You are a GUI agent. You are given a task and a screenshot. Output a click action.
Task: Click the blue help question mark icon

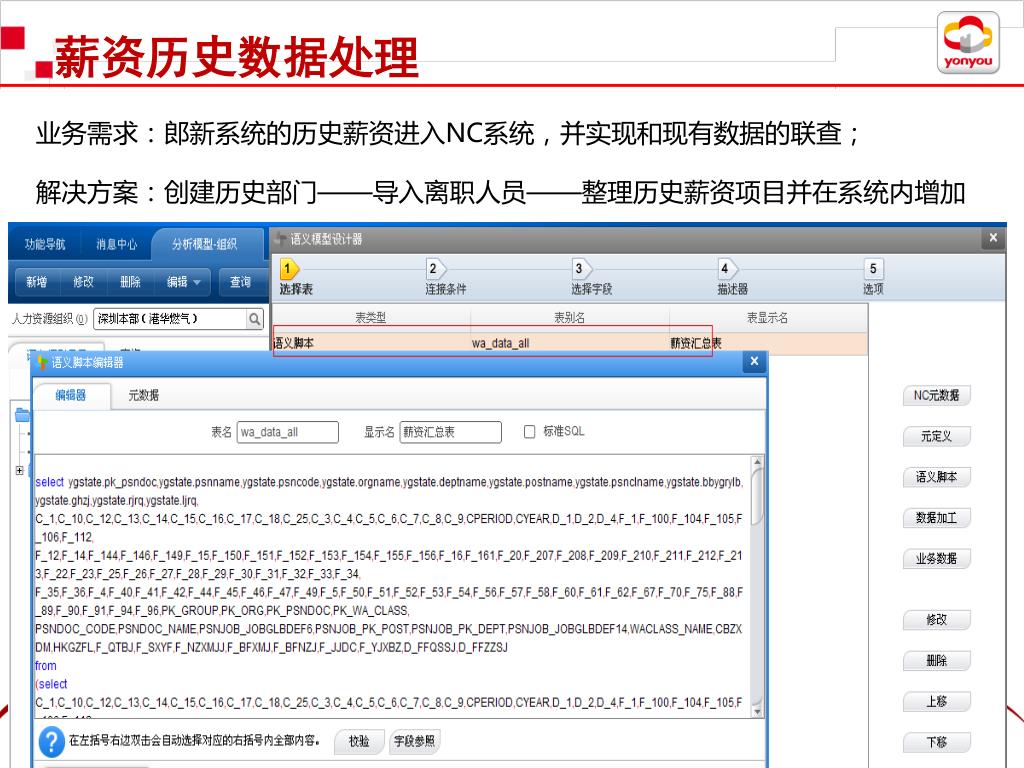tap(51, 741)
